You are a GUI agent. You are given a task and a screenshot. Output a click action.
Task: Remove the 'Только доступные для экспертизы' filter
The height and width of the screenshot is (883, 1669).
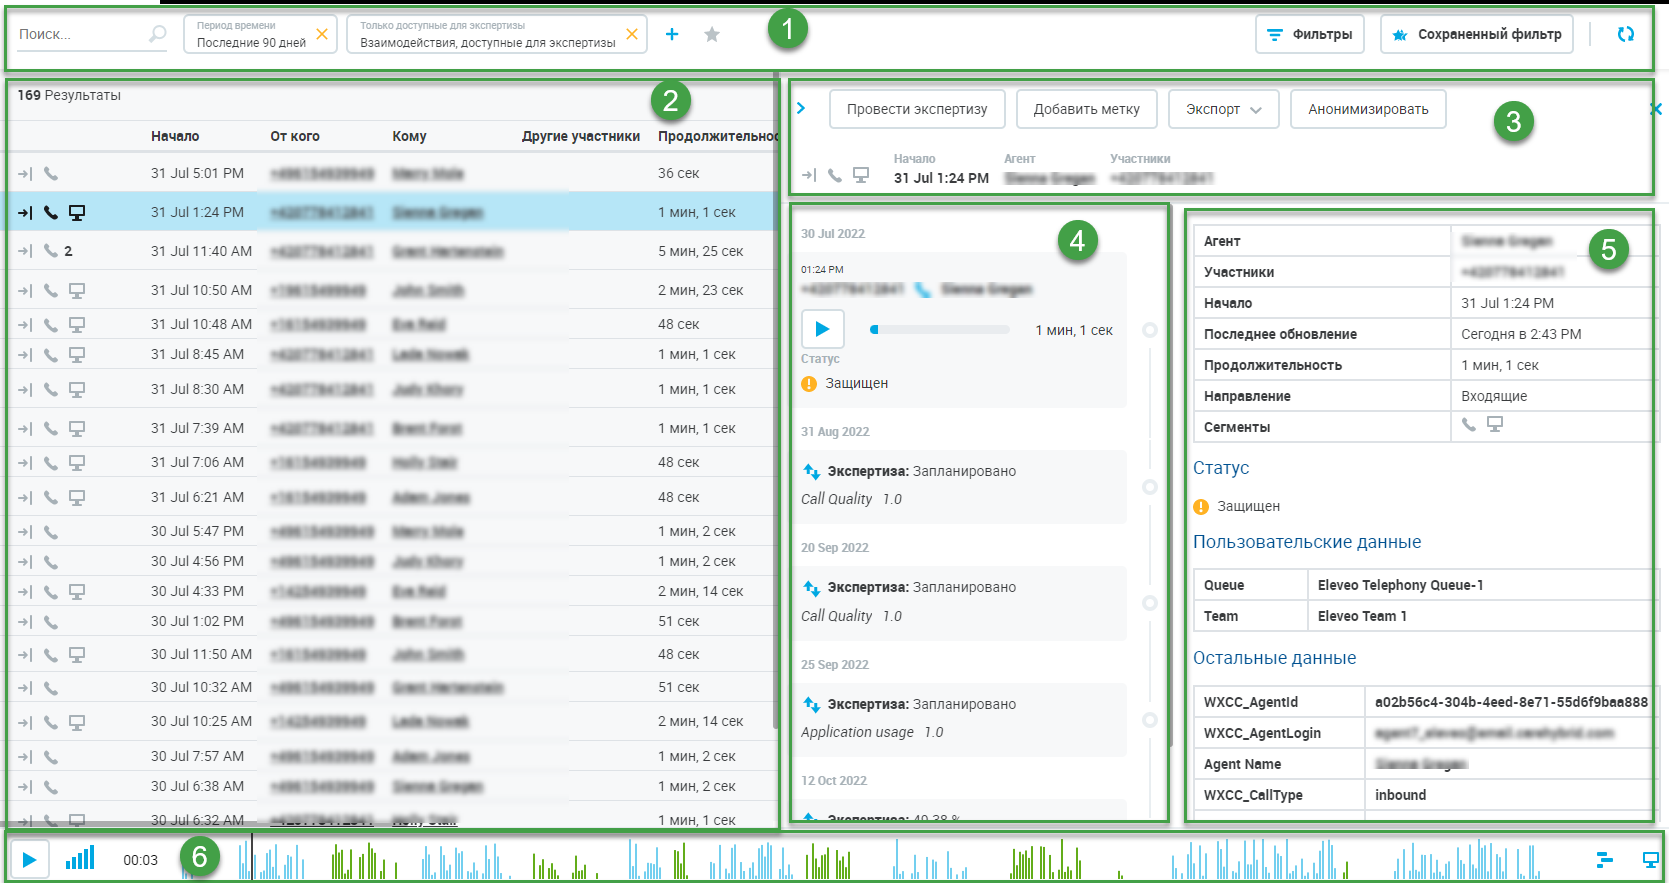point(632,34)
